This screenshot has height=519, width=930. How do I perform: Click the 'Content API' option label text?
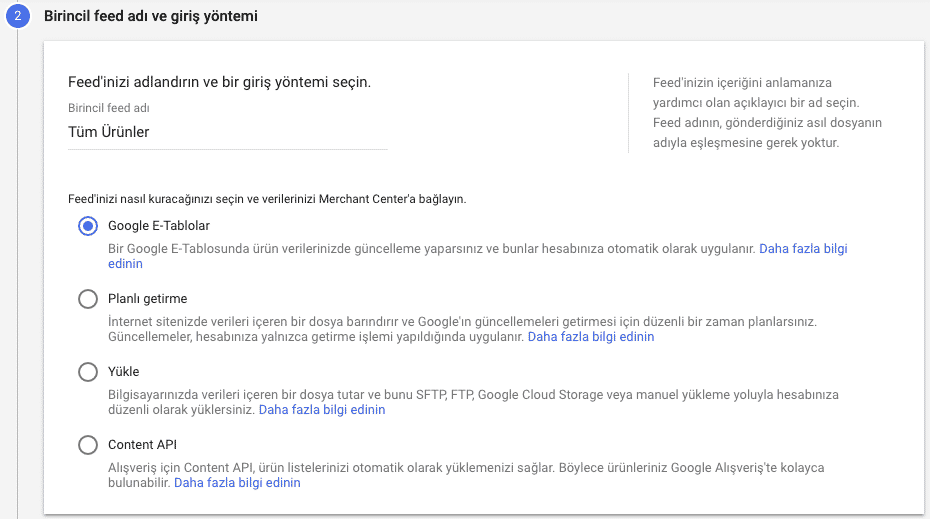point(142,445)
